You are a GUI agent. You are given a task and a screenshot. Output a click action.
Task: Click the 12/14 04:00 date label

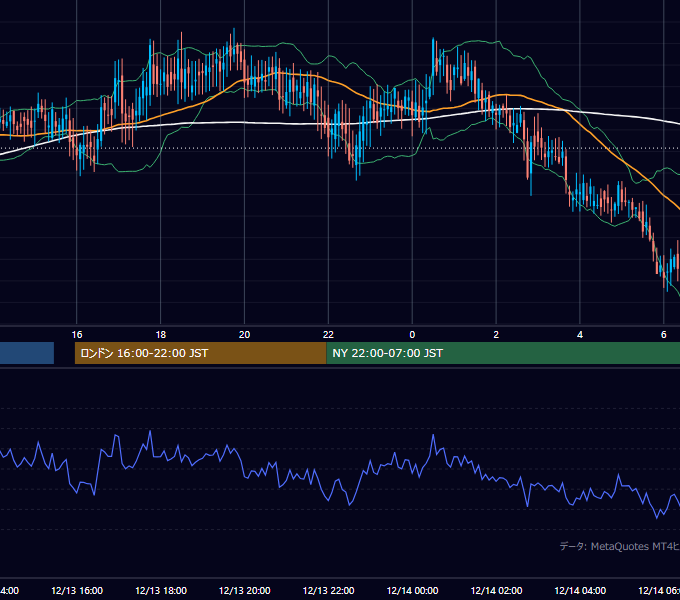click(580, 590)
